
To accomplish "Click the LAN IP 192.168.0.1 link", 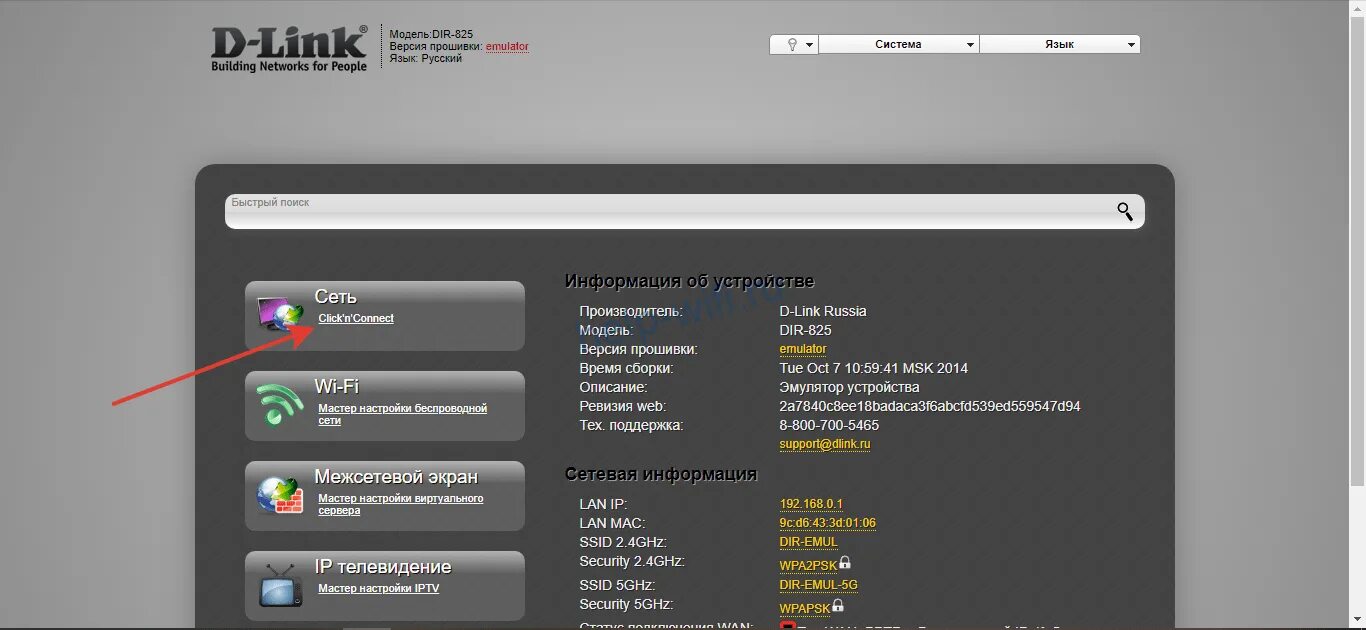I will (x=811, y=504).
